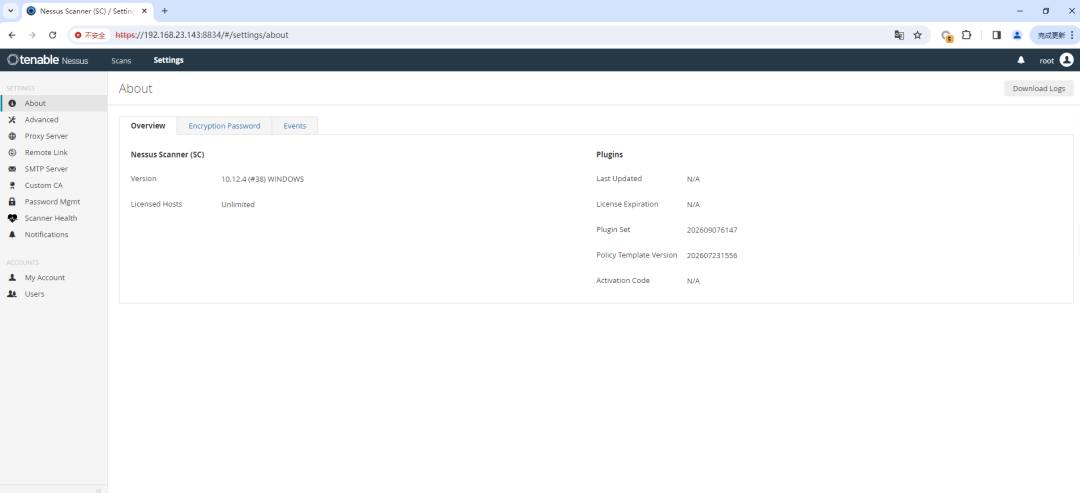Switch to the Encryption Password tab

click(225, 126)
